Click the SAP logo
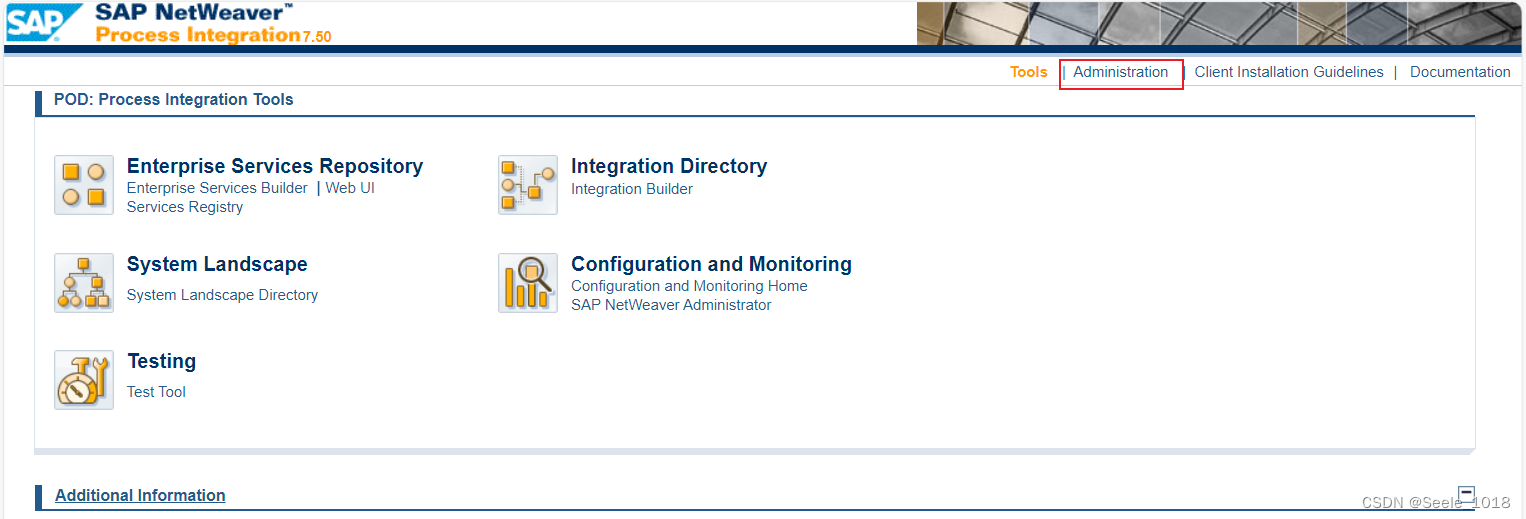1526x519 pixels. [45, 23]
